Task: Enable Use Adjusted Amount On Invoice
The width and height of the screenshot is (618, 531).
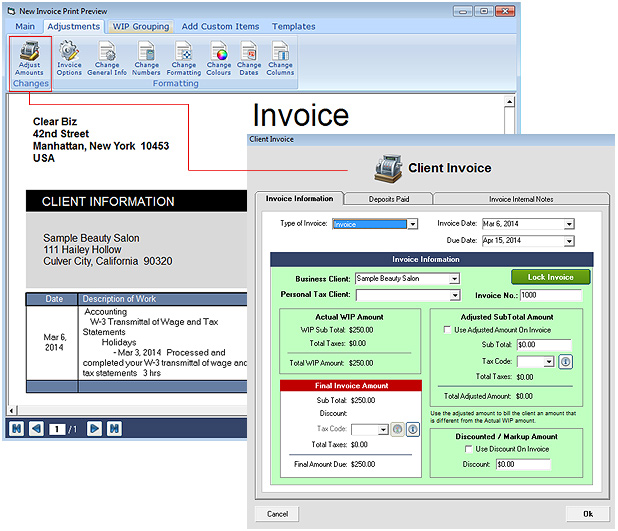Action: 447,330
